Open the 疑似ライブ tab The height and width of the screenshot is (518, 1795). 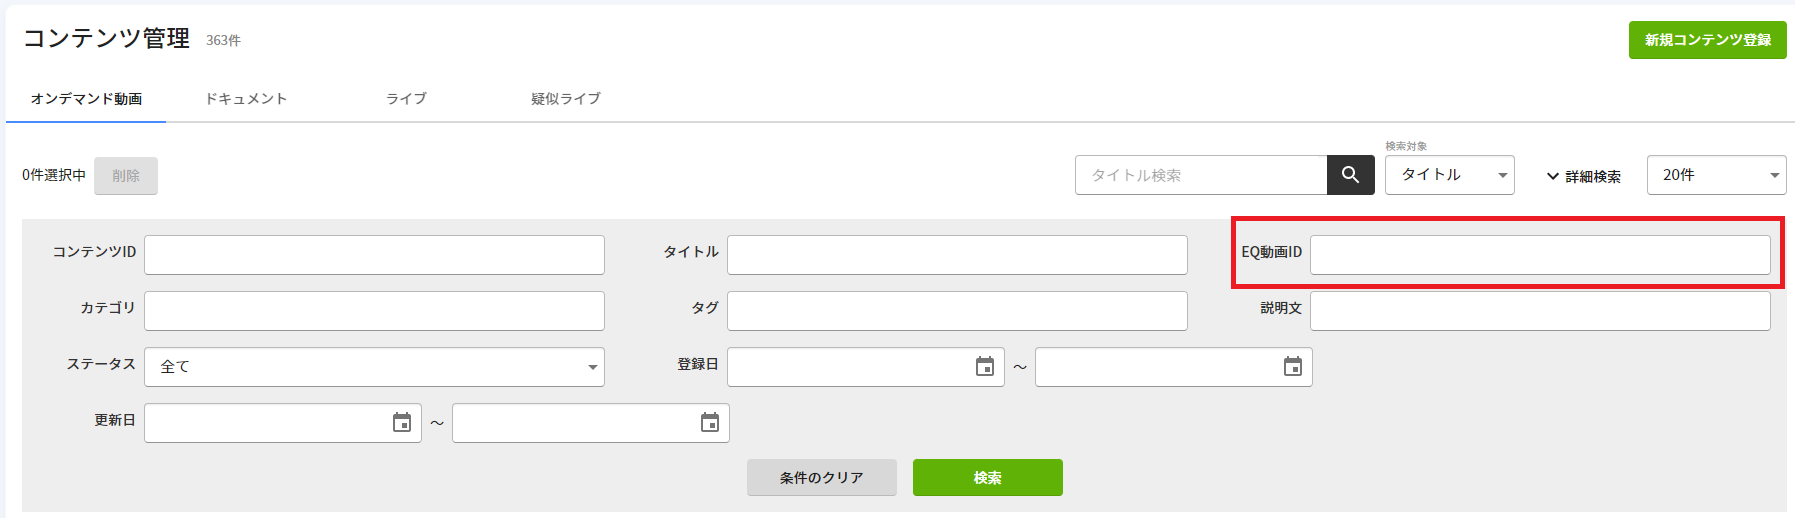tap(566, 98)
